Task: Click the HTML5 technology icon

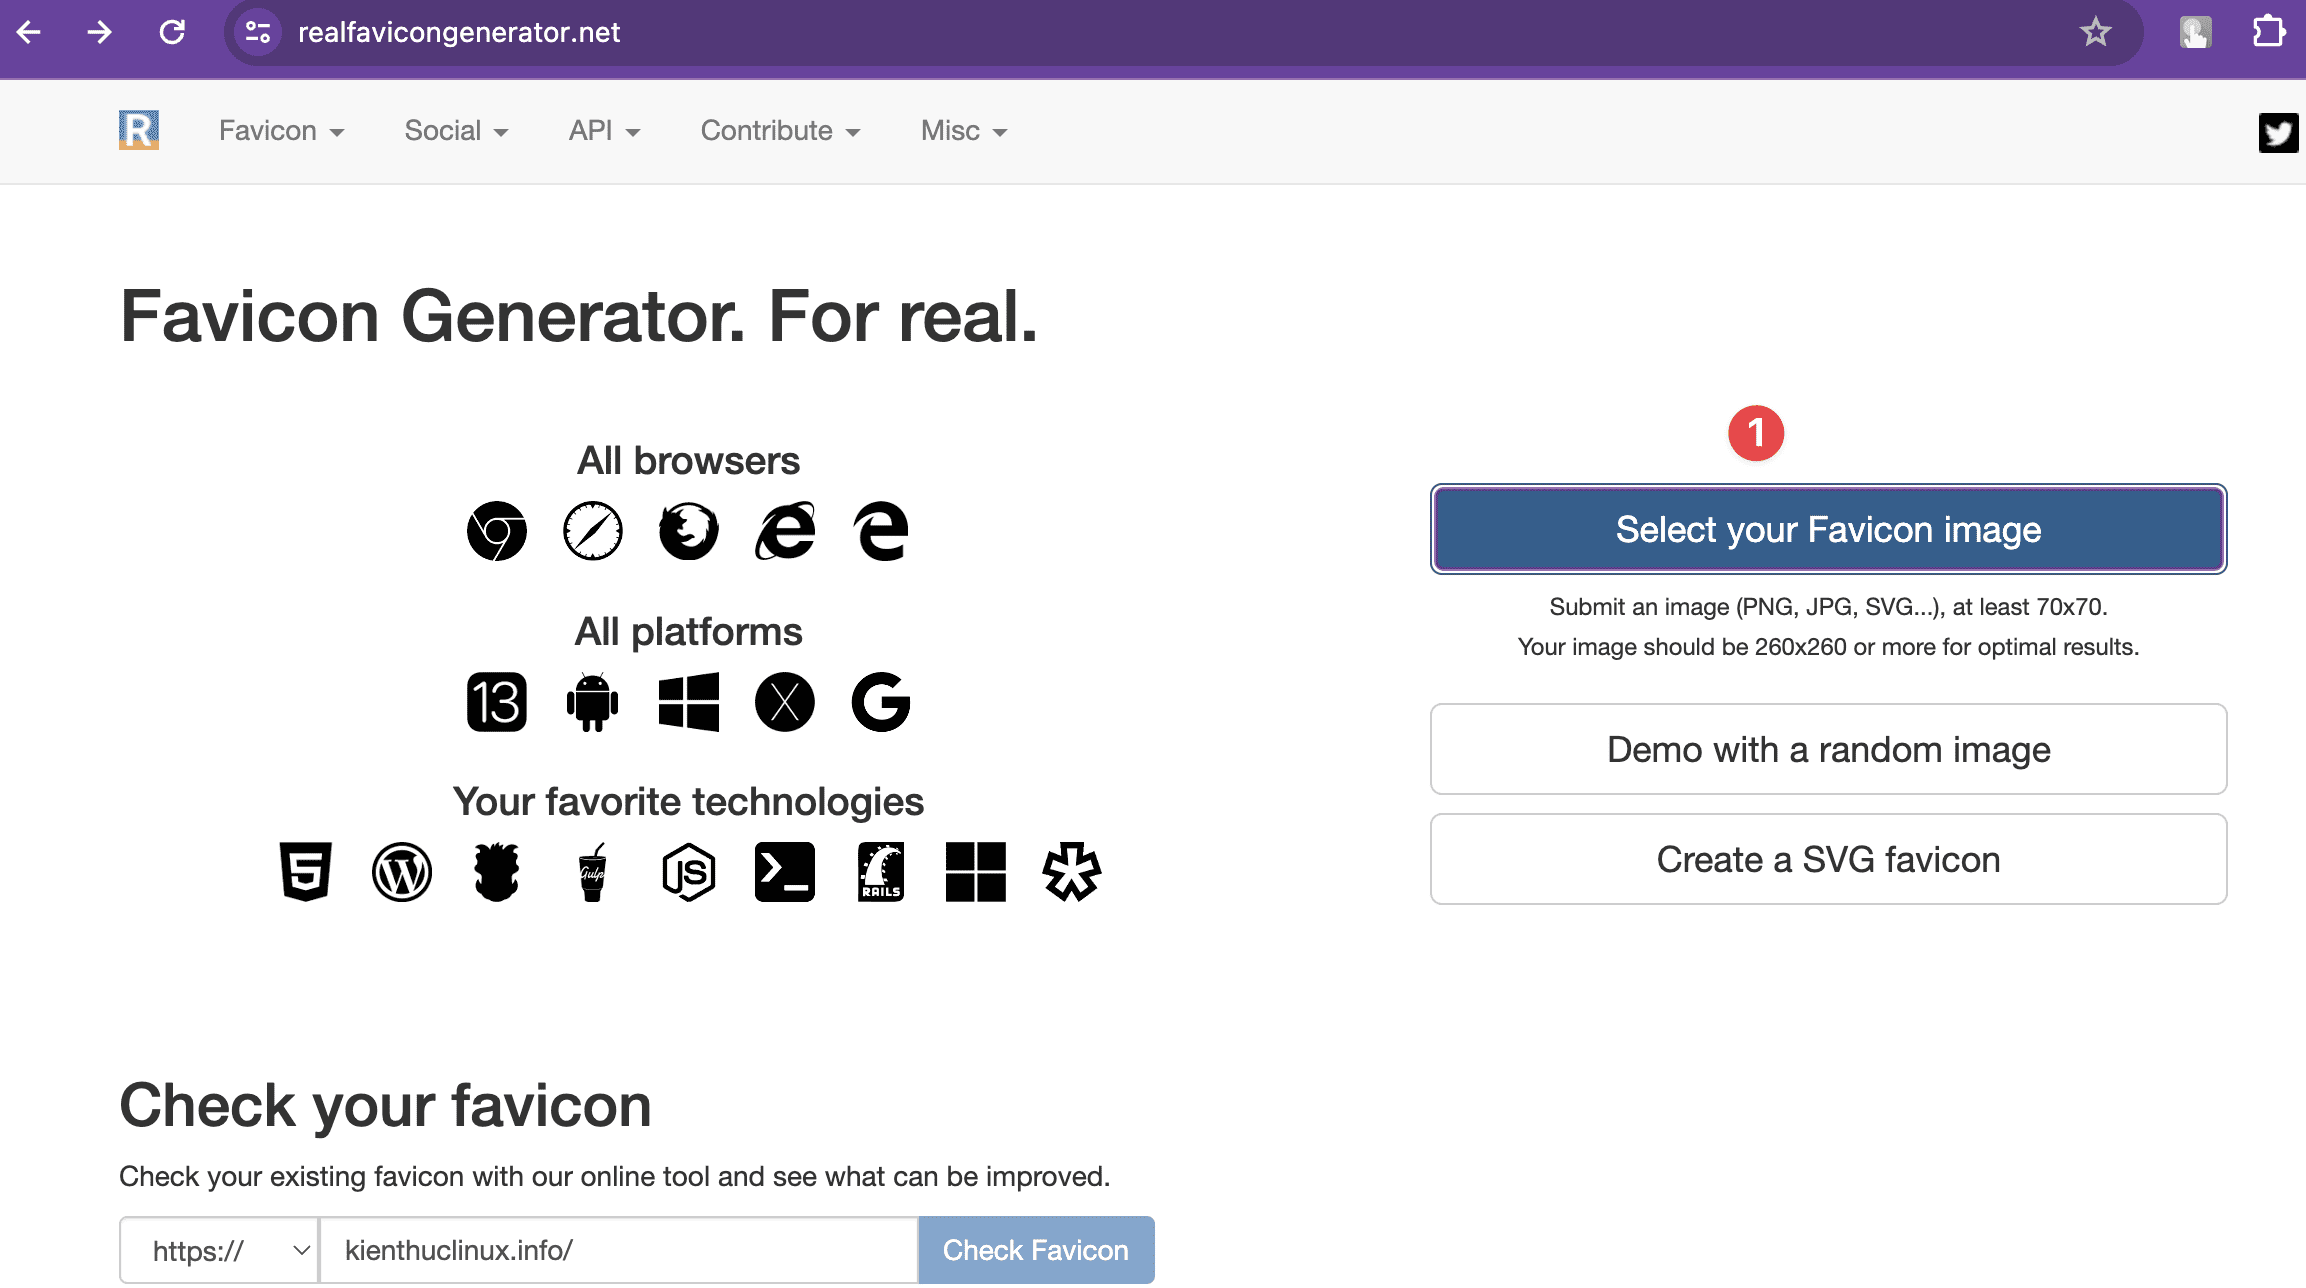Action: 305,872
